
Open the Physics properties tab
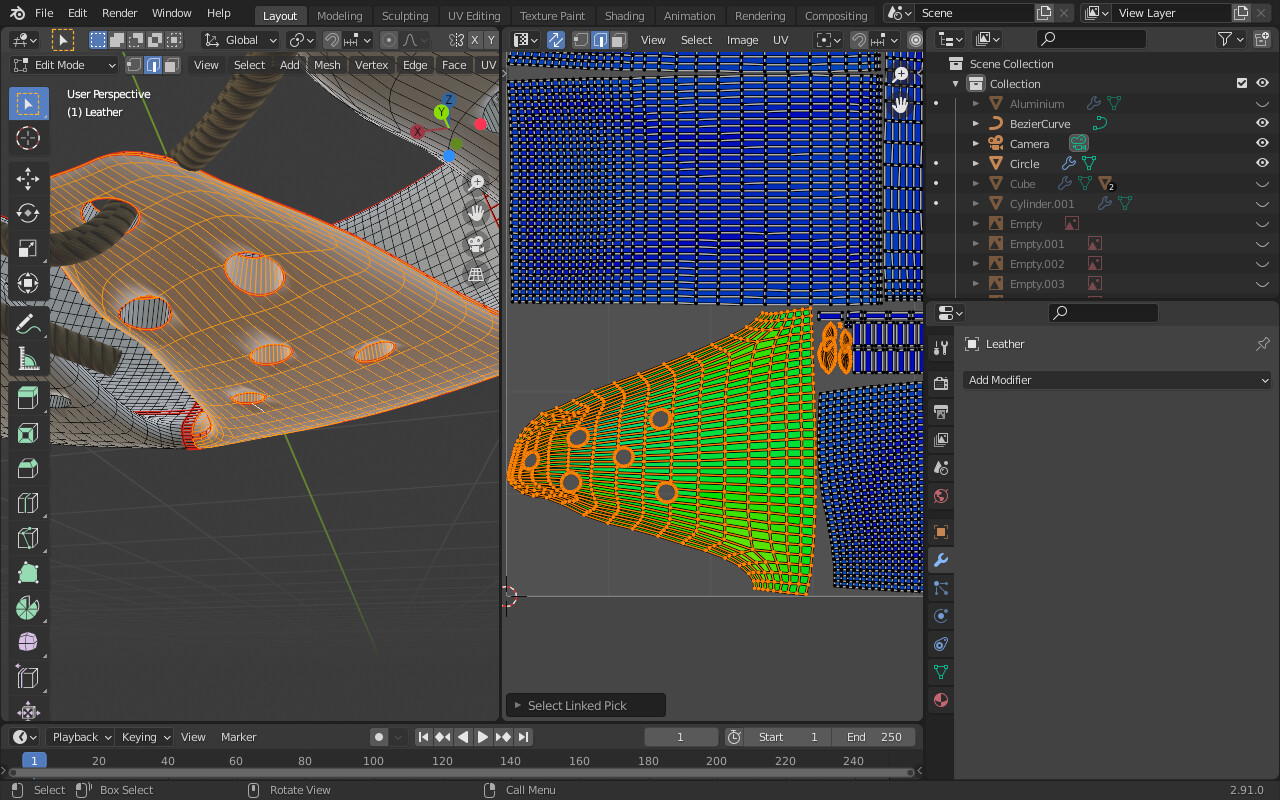(x=940, y=616)
